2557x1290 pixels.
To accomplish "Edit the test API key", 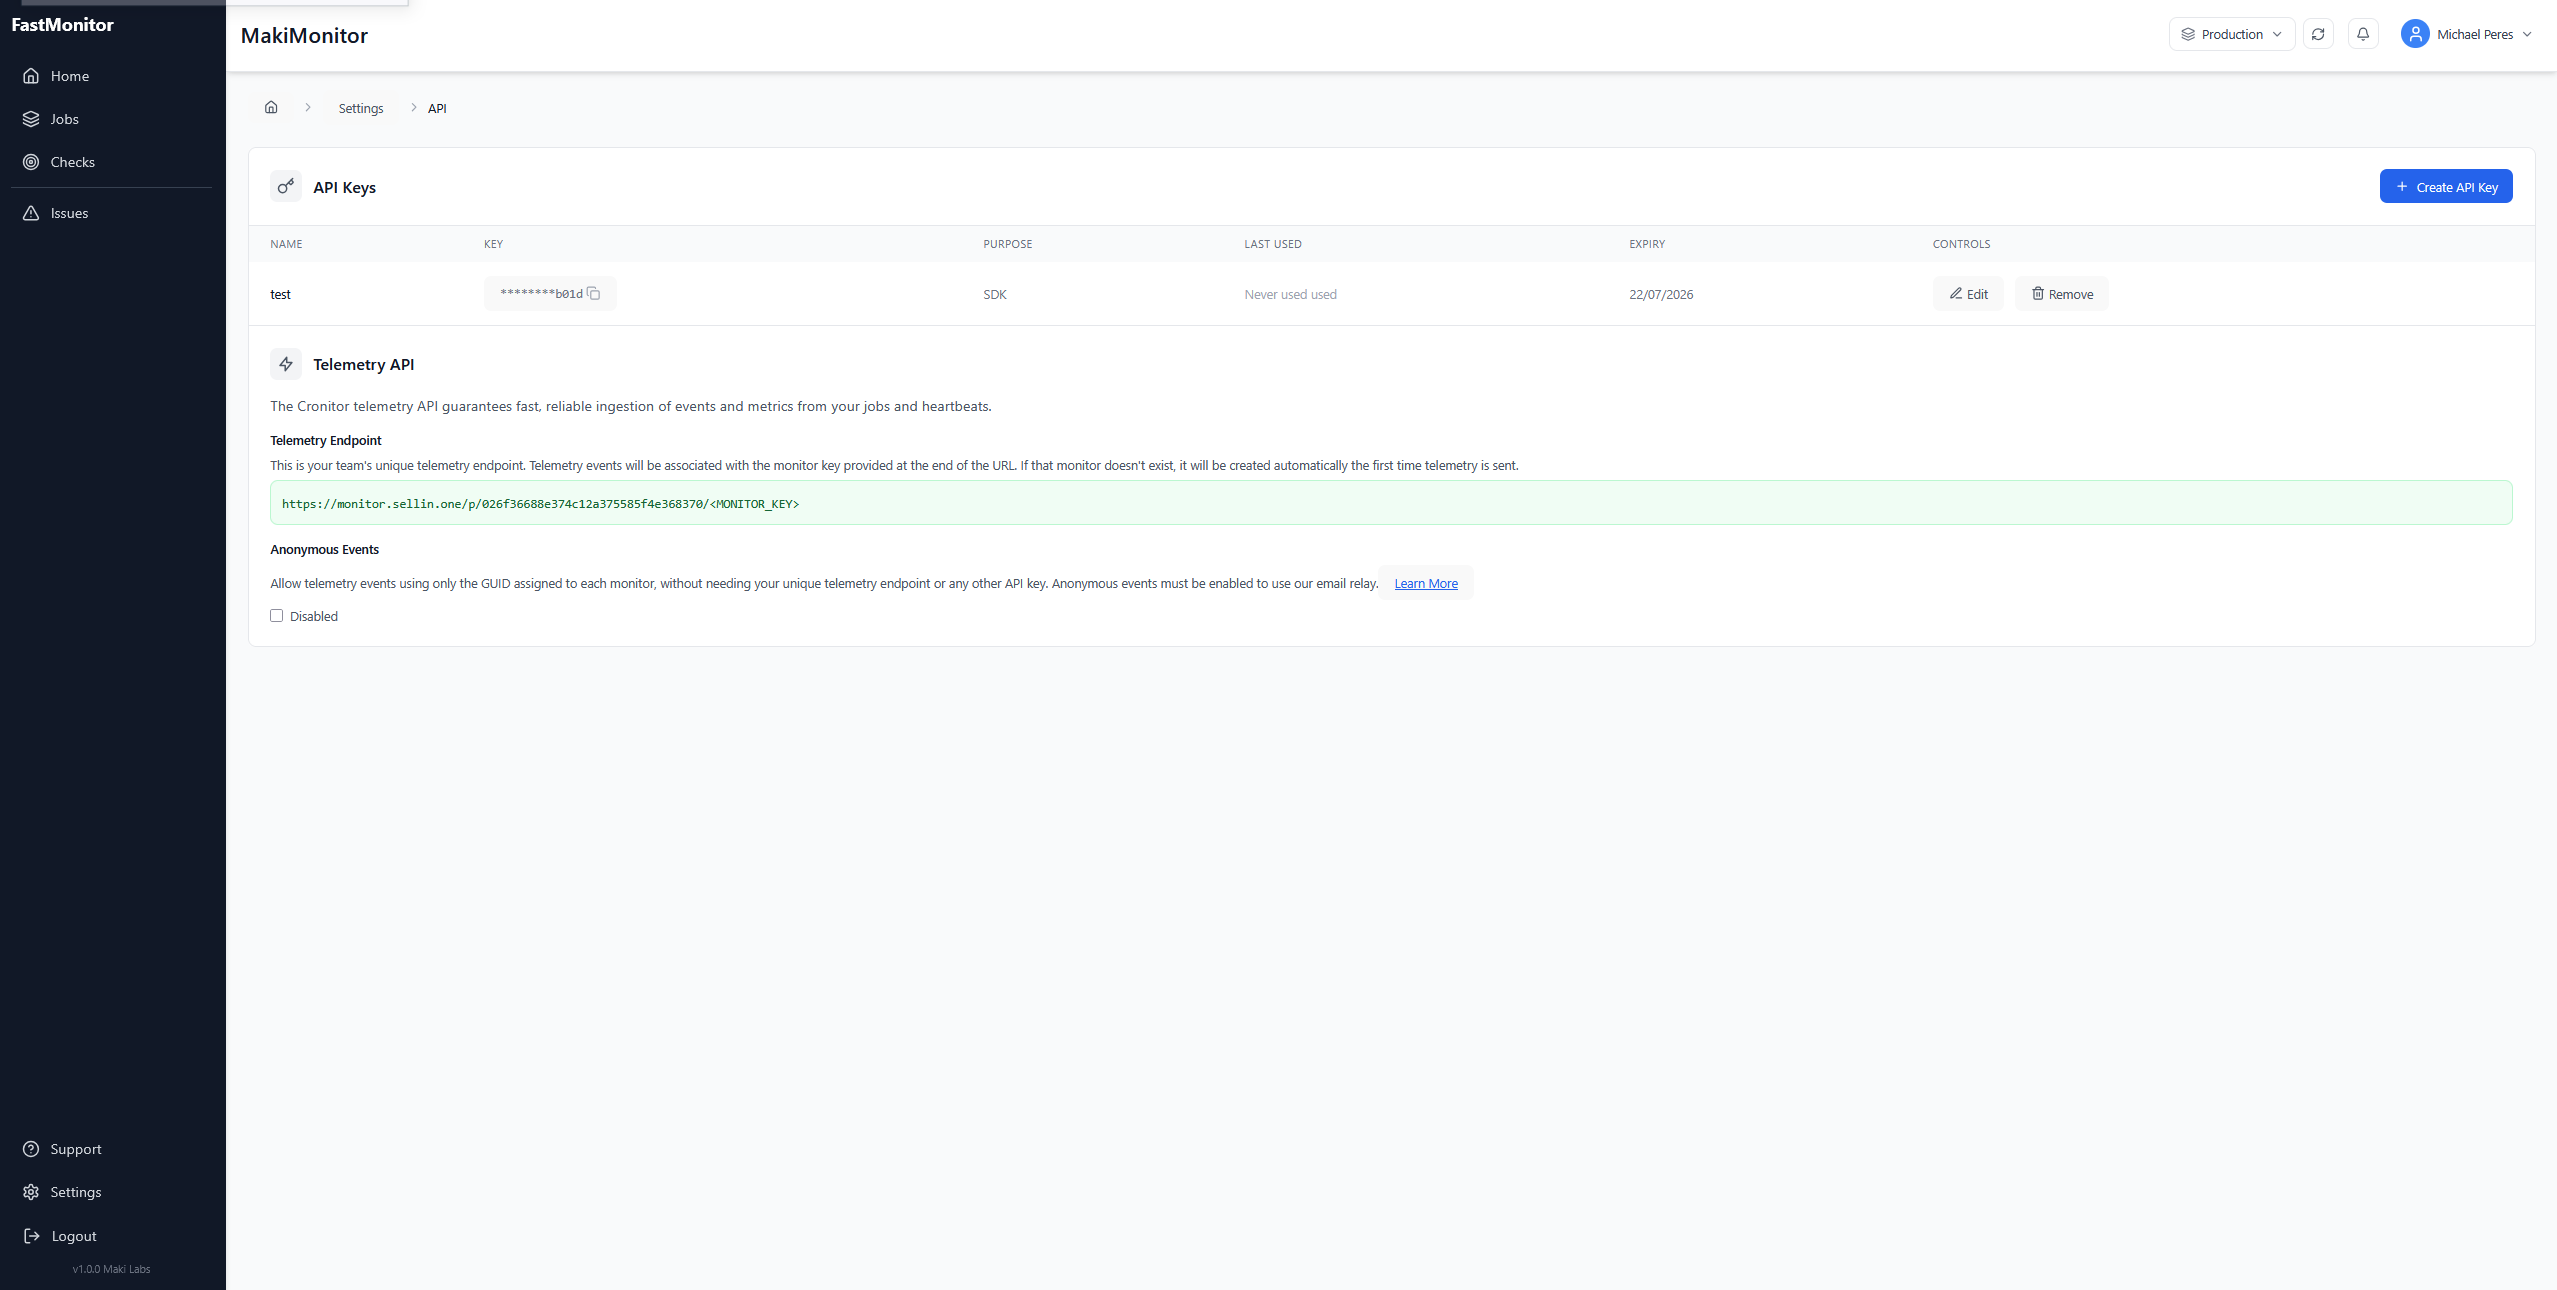I will (1966, 293).
